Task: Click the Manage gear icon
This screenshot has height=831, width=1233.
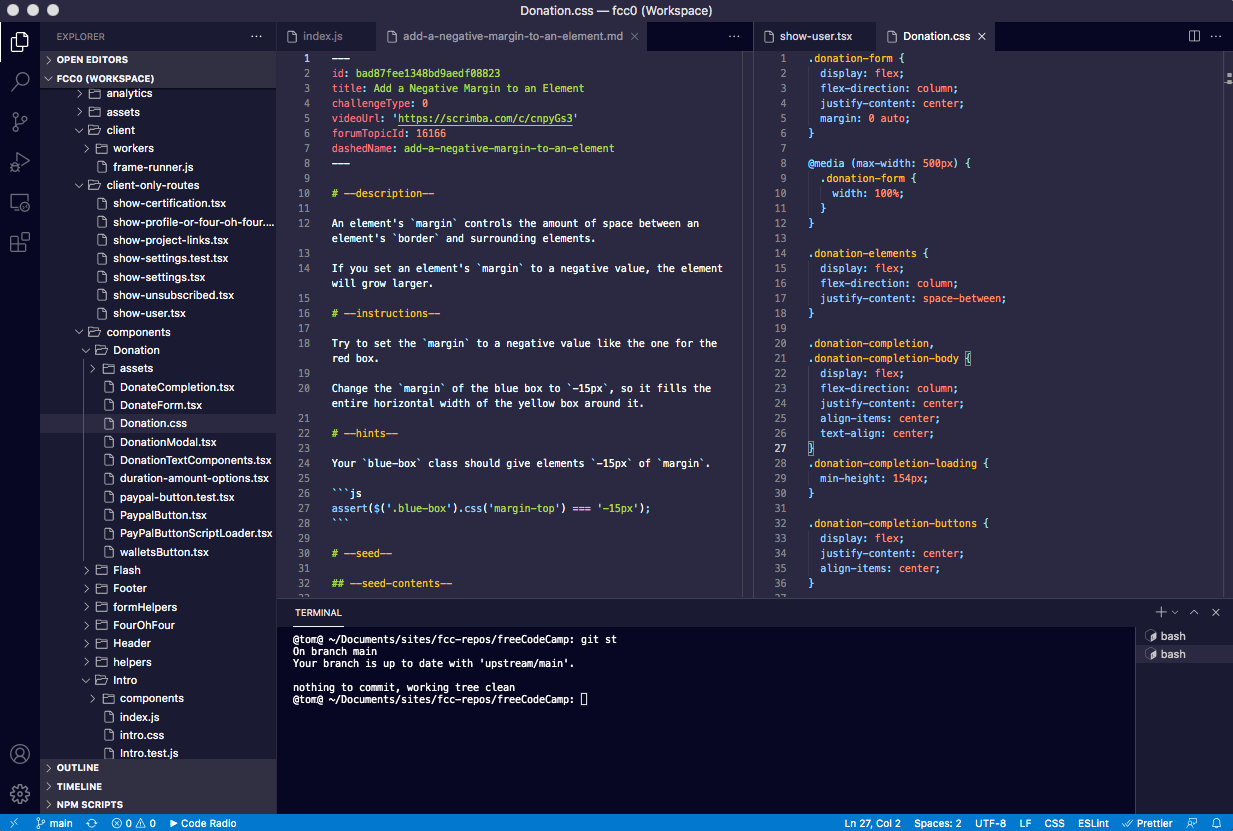Action: [20, 794]
